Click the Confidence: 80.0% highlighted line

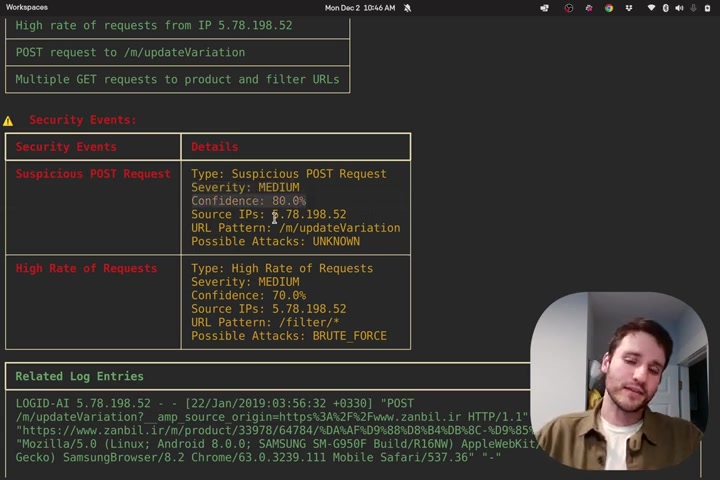coord(248,201)
